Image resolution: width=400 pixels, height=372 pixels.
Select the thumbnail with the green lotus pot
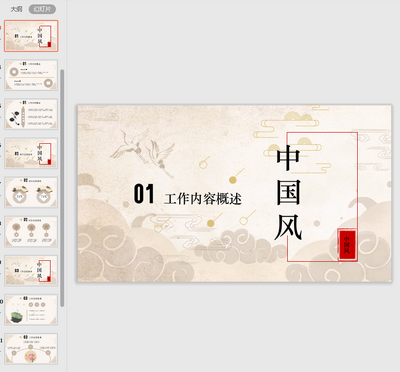tap(31, 310)
